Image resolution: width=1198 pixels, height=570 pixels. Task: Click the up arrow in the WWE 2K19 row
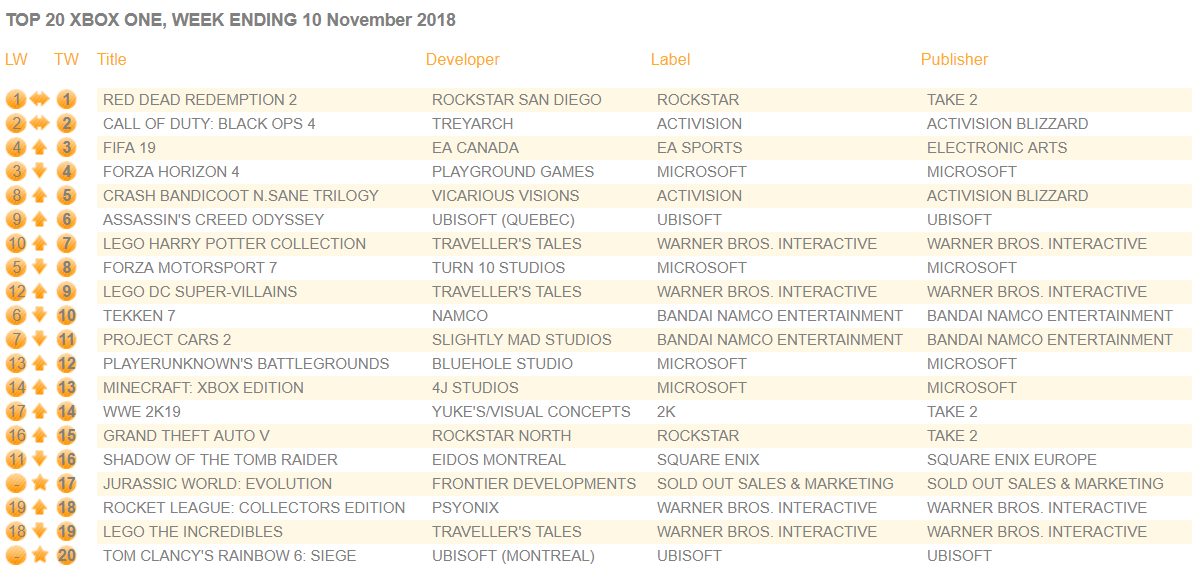point(40,412)
